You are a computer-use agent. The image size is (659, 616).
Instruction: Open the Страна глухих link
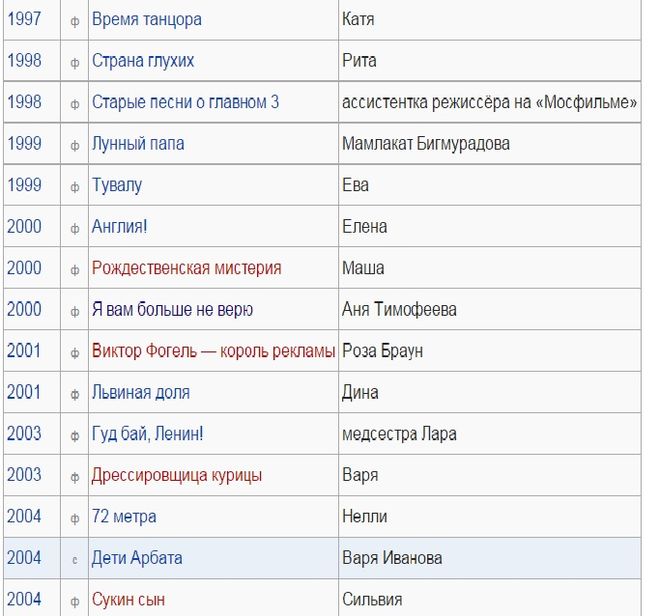[x=143, y=61]
